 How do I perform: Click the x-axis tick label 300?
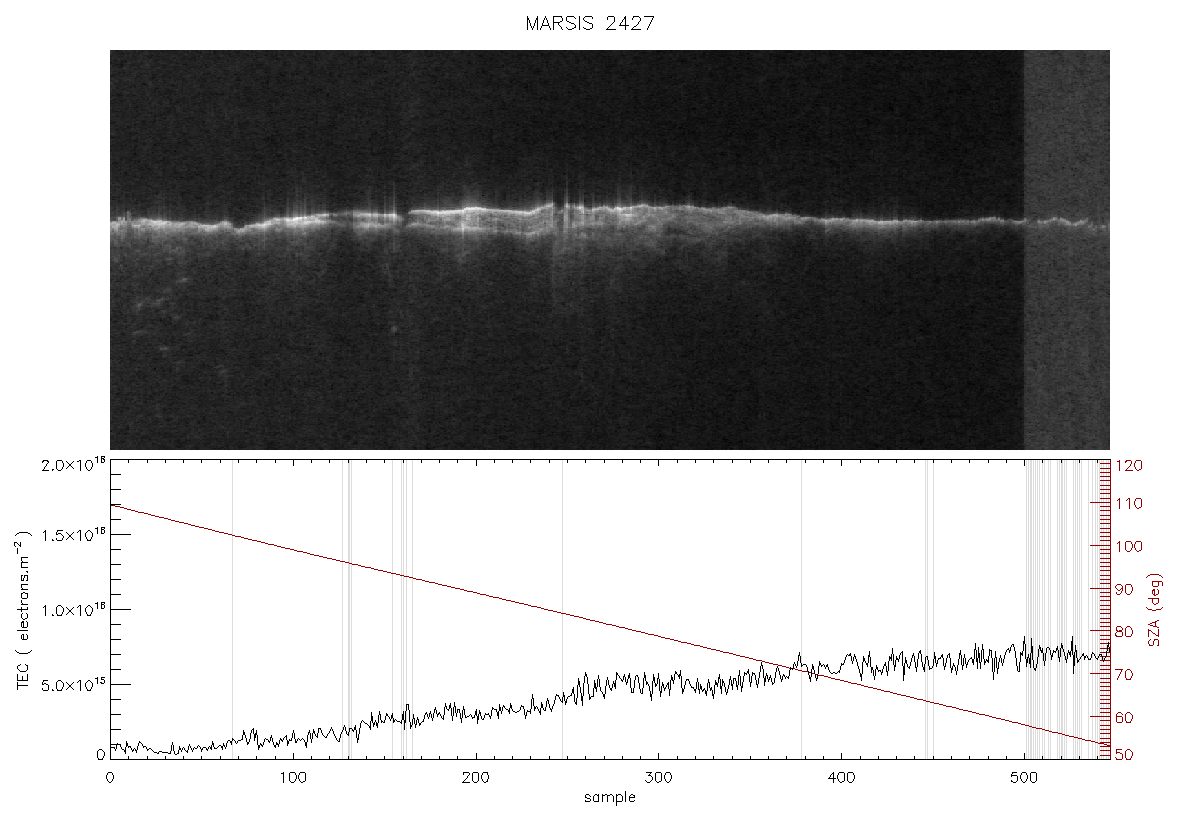pyautogui.click(x=658, y=777)
